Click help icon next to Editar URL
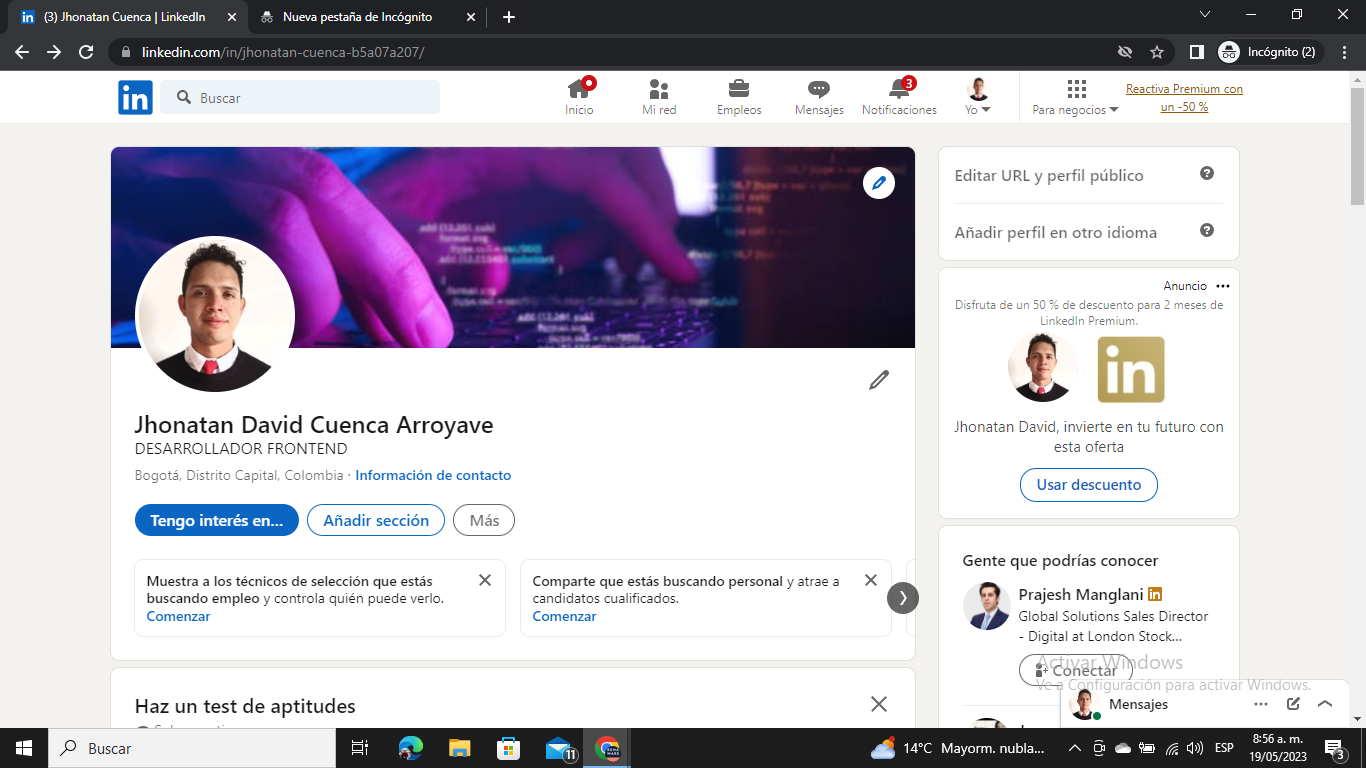 coord(1207,173)
